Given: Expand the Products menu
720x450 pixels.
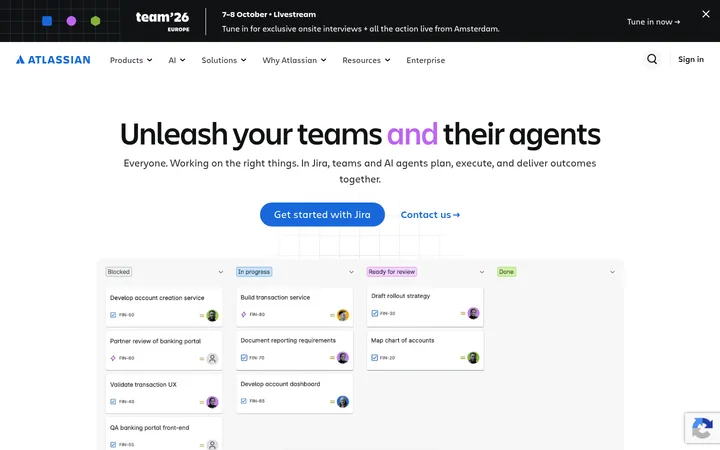Looking at the screenshot, I should [131, 60].
